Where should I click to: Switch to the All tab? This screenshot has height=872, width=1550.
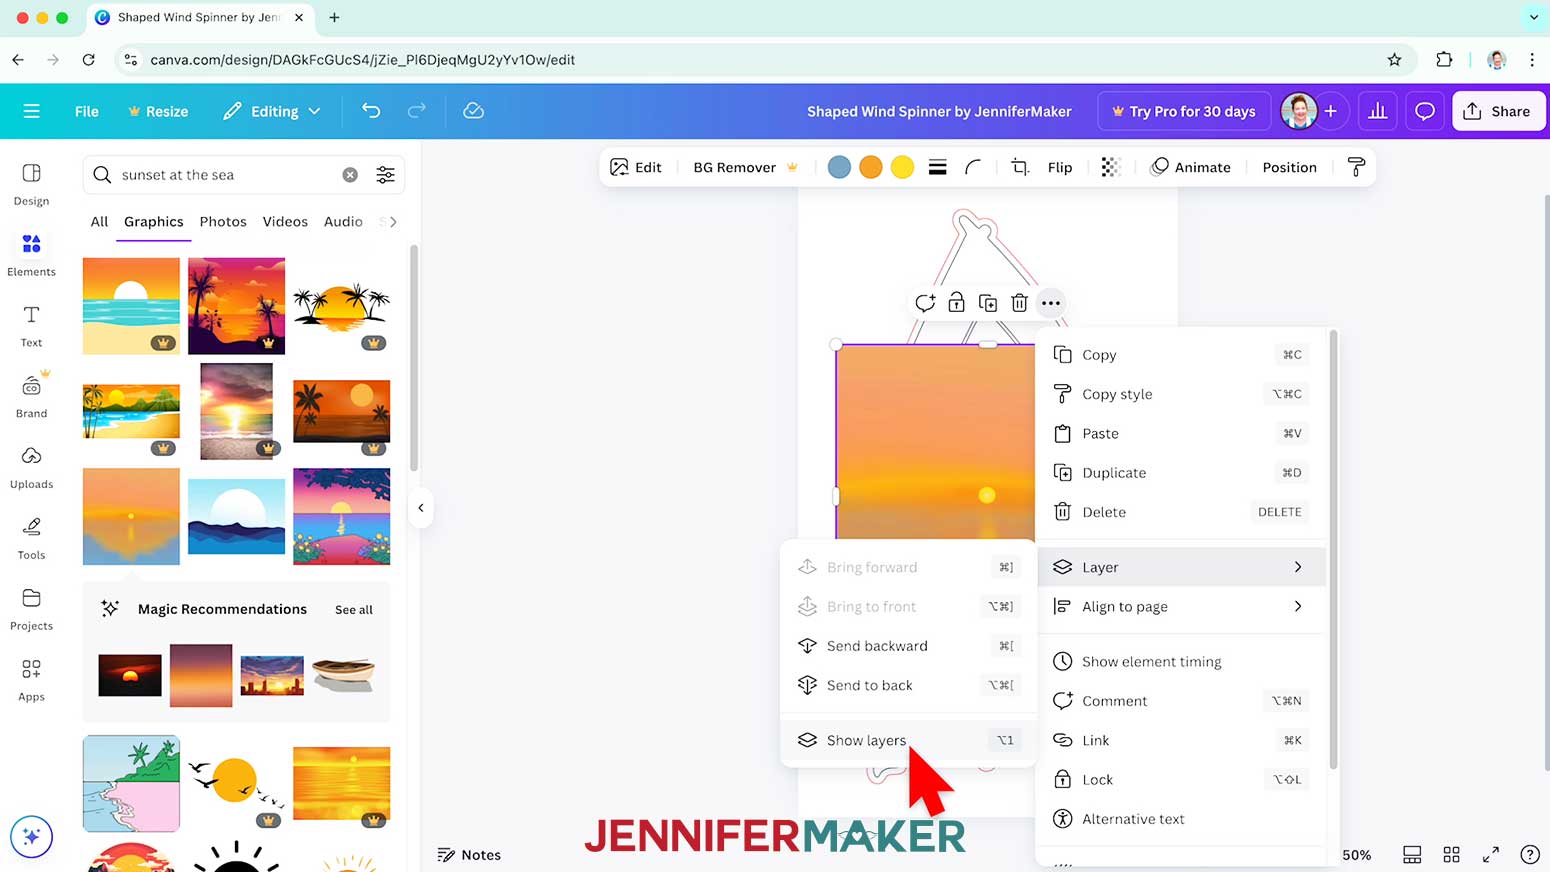pyautogui.click(x=99, y=222)
